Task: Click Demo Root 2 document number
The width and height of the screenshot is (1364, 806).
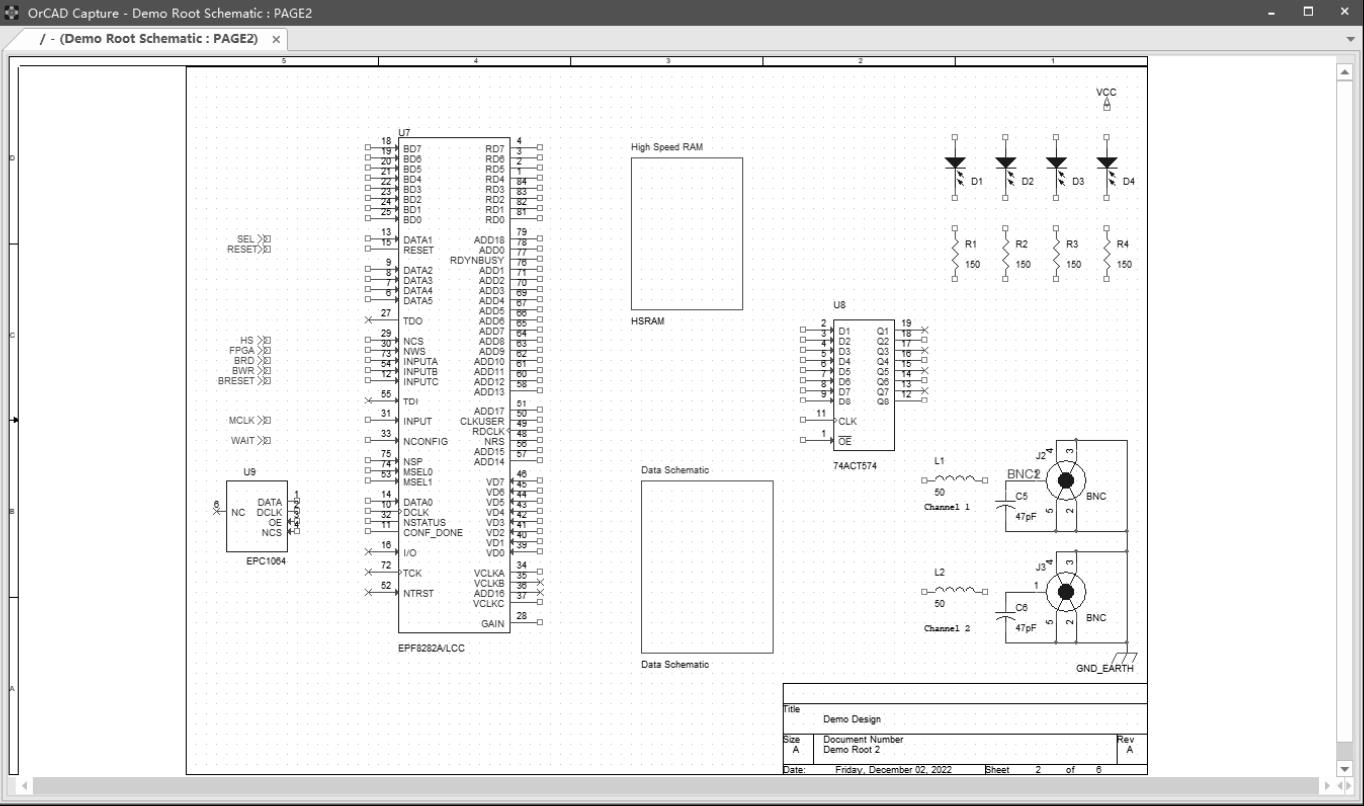Action: tap(852, 750)
